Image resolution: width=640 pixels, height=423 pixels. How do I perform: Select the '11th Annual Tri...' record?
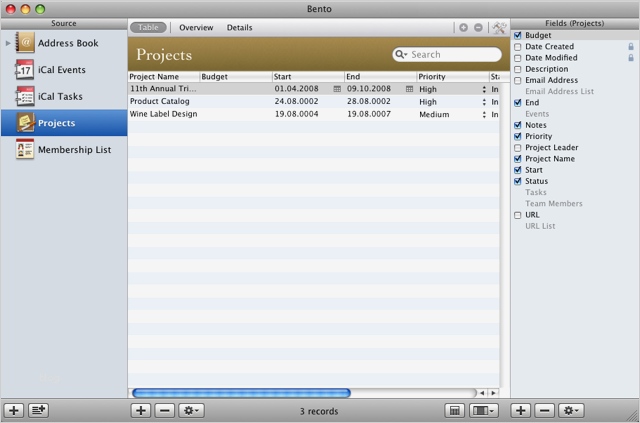click(313, 89)
